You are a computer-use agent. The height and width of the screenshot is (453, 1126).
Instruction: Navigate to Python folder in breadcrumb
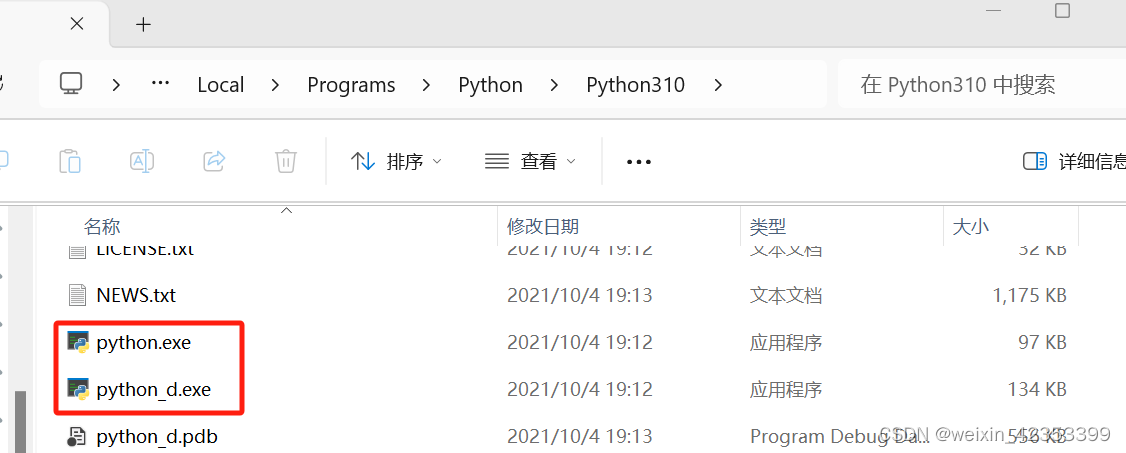490,85
